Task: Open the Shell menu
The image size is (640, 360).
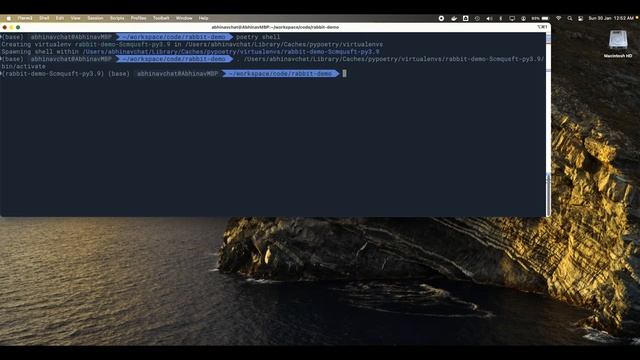Action: [44, 18]
